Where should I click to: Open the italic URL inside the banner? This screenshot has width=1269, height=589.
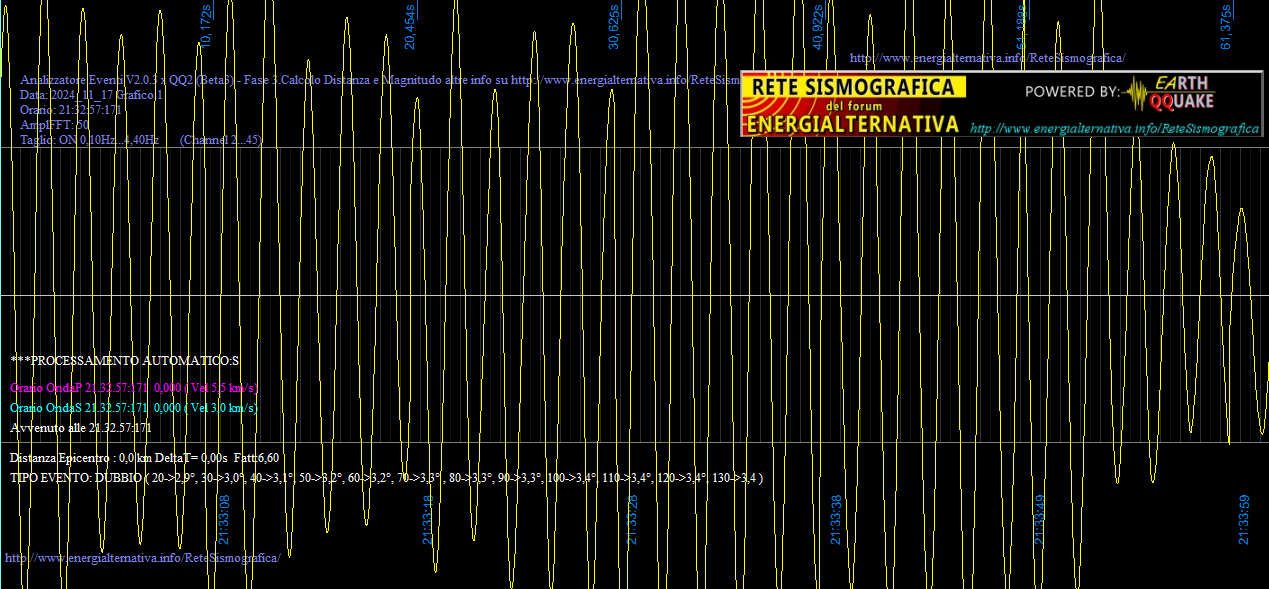(1114, 129)
